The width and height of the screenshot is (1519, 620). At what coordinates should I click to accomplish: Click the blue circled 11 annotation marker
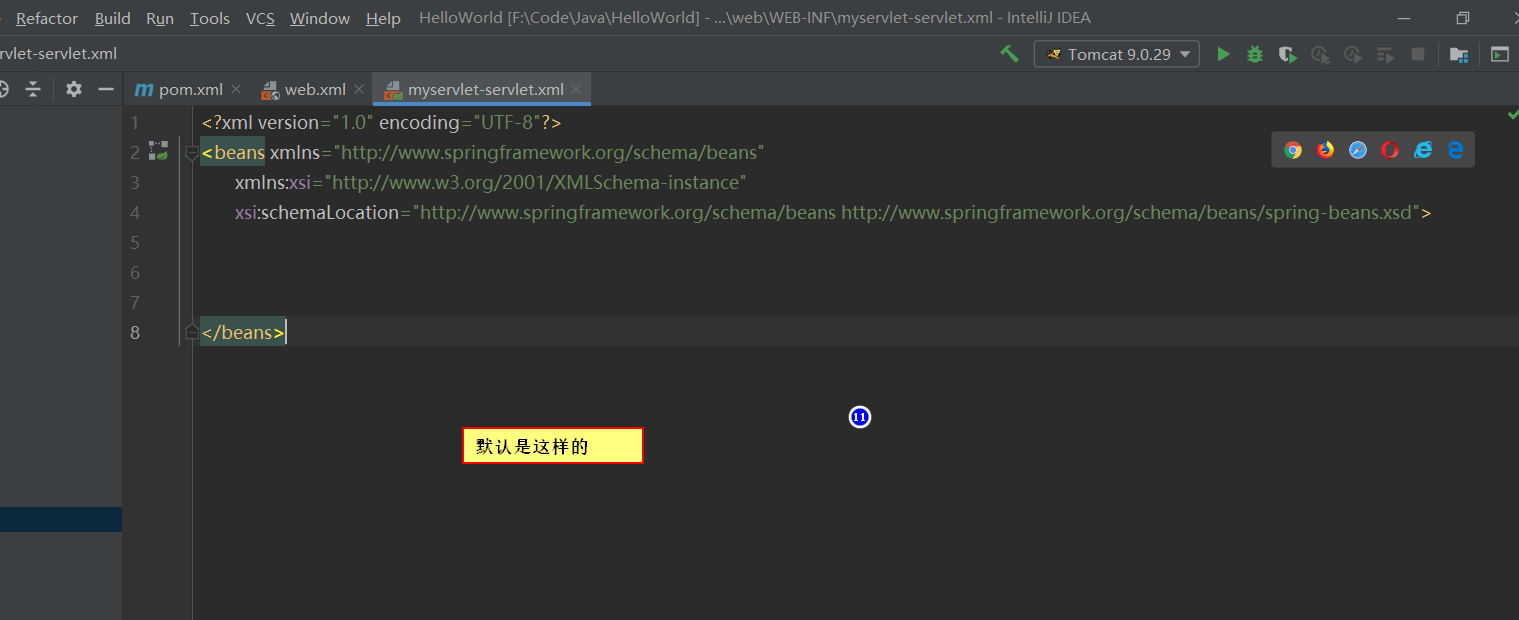(859, 417)
